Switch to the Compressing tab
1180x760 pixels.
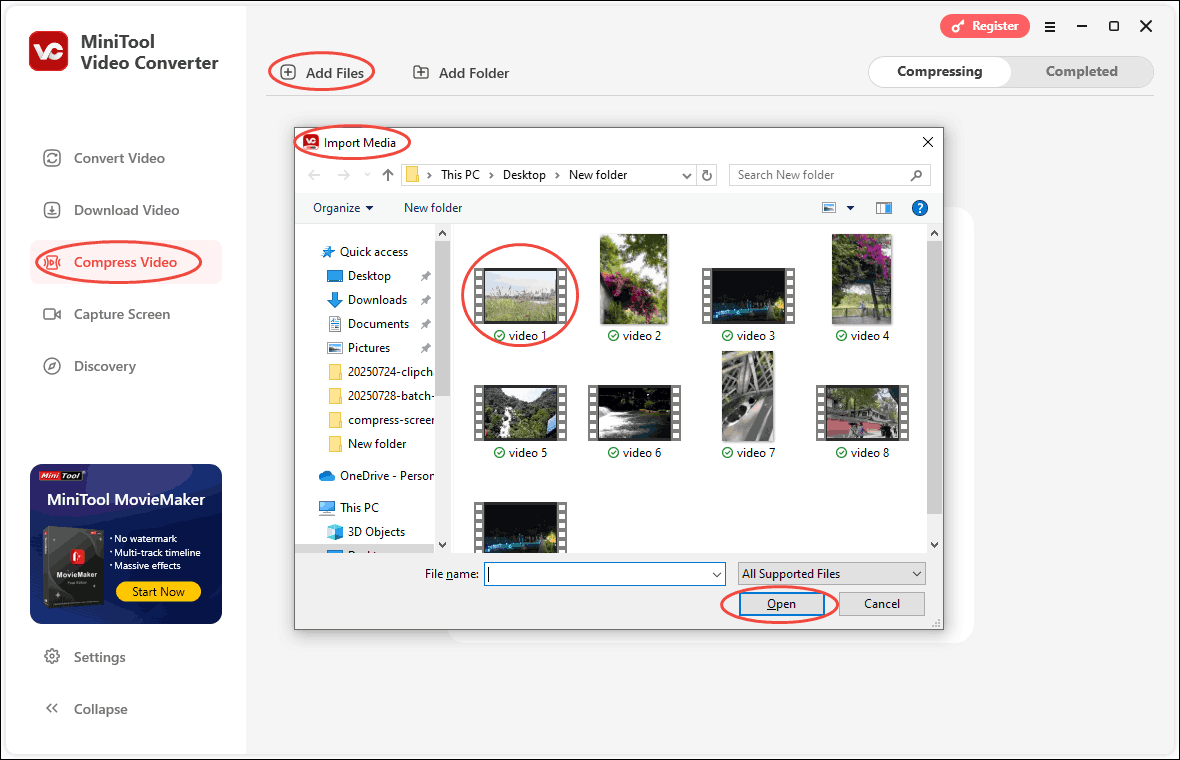[939, 71]
